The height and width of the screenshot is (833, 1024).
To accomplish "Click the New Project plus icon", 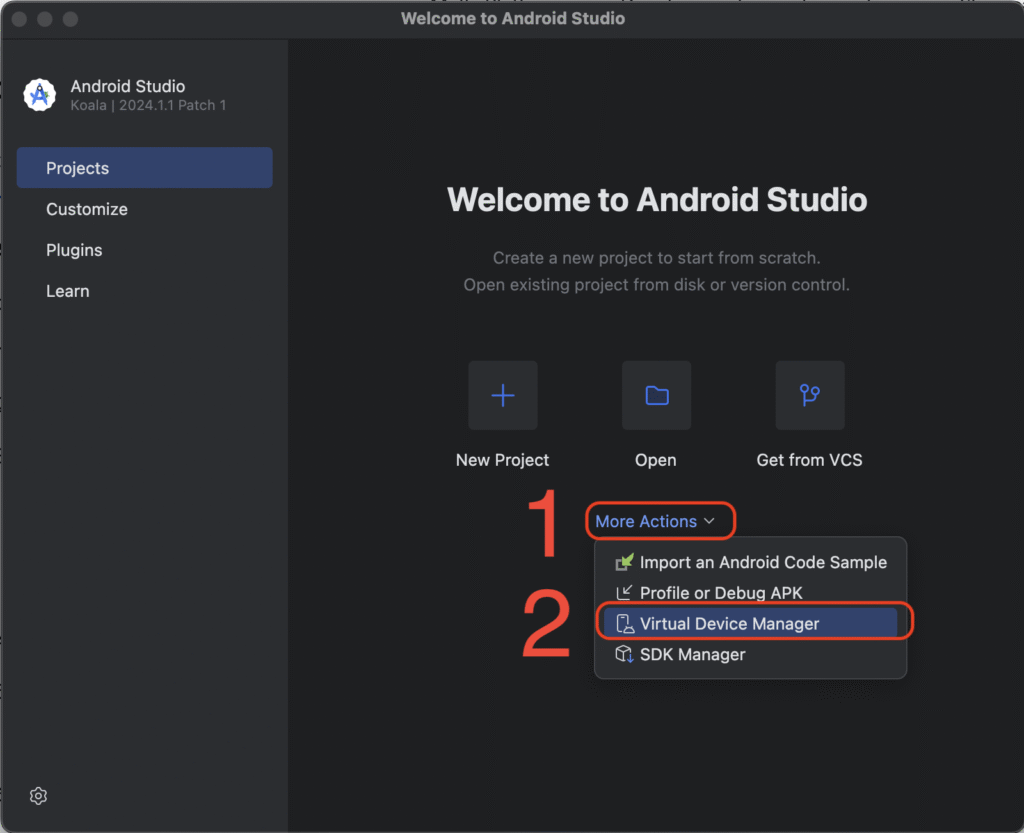I will pos(503,396).
